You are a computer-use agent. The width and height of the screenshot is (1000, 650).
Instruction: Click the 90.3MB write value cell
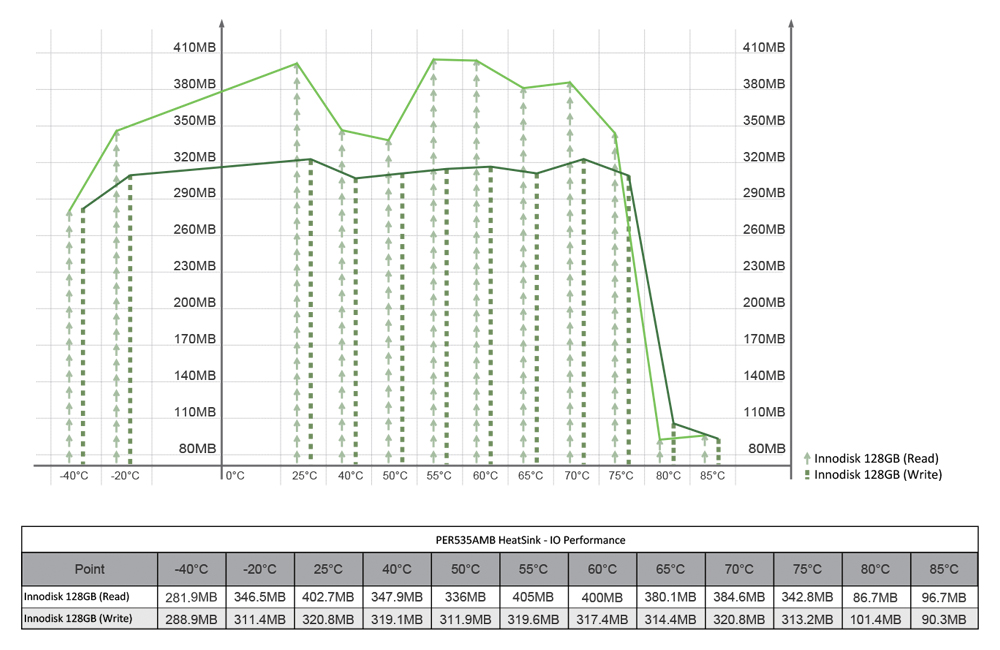tap(944, 620)
